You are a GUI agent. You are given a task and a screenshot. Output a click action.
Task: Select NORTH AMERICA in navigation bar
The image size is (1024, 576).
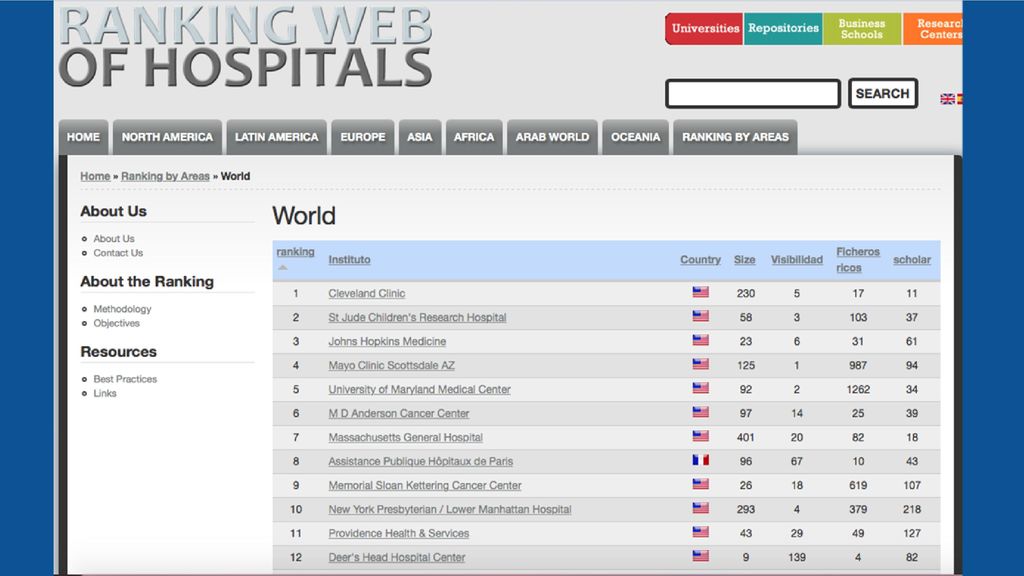click(167, 137)
